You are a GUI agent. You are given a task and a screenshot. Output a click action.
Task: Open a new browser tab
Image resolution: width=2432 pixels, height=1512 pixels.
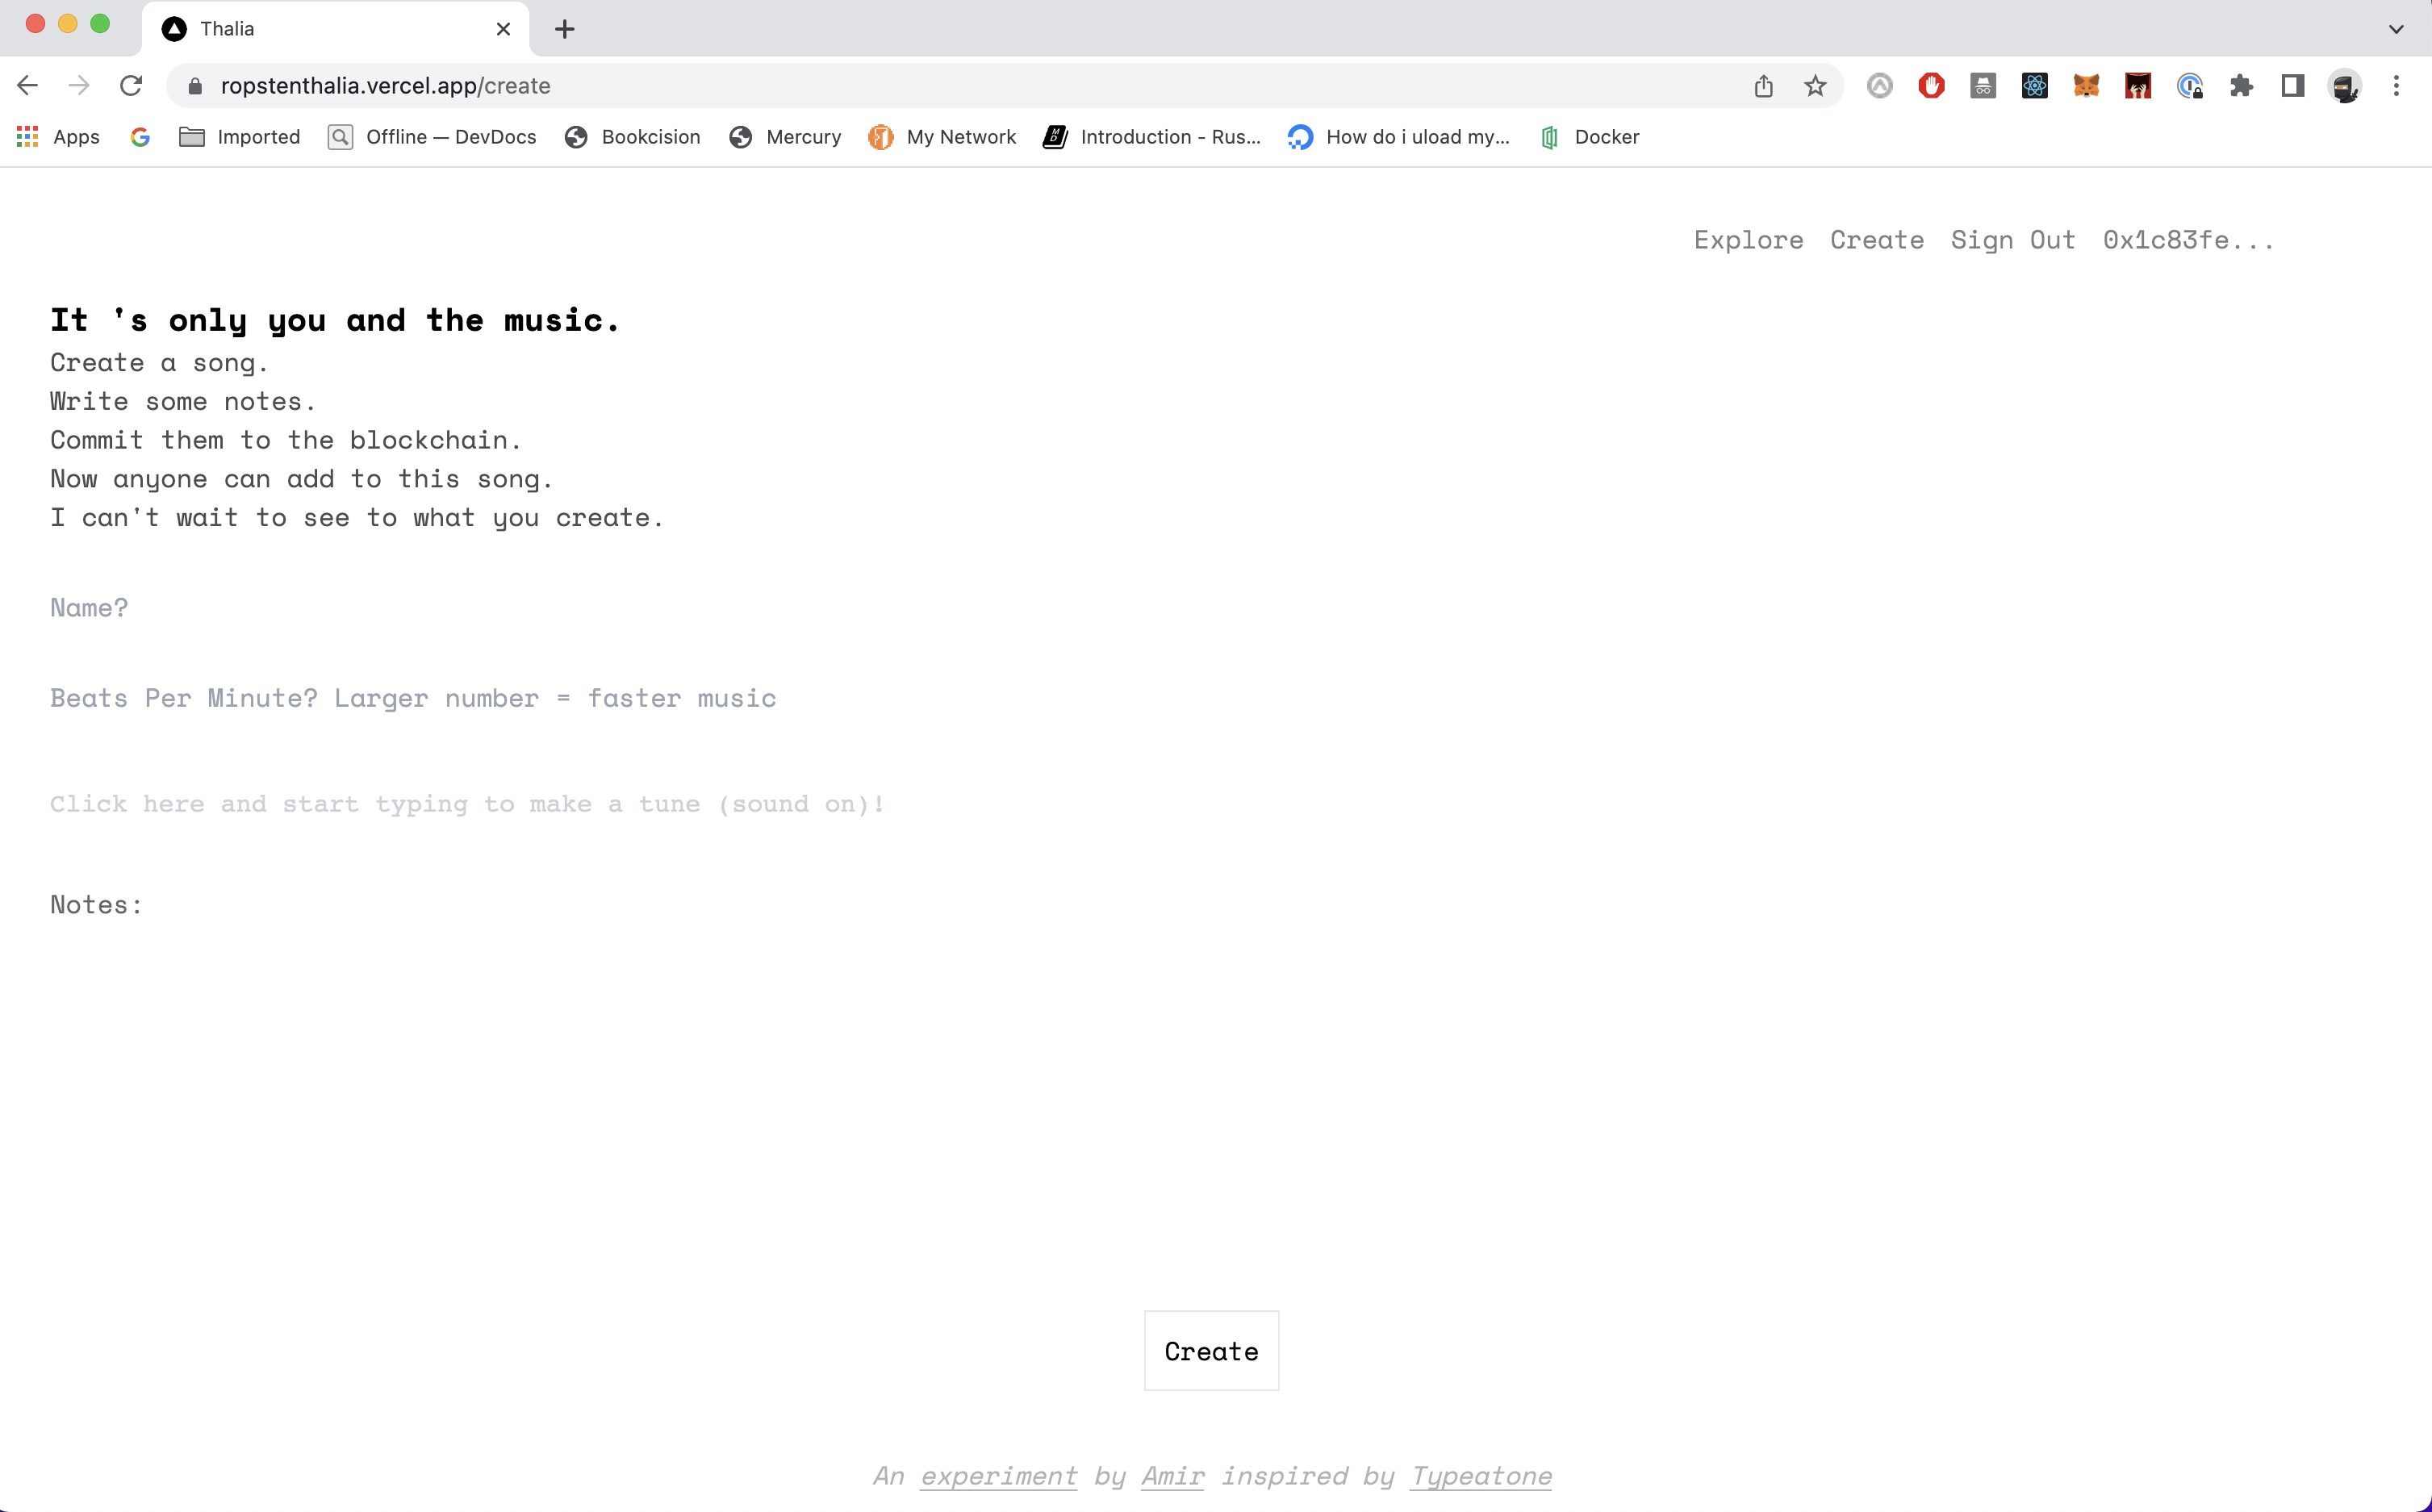point(565,29)
